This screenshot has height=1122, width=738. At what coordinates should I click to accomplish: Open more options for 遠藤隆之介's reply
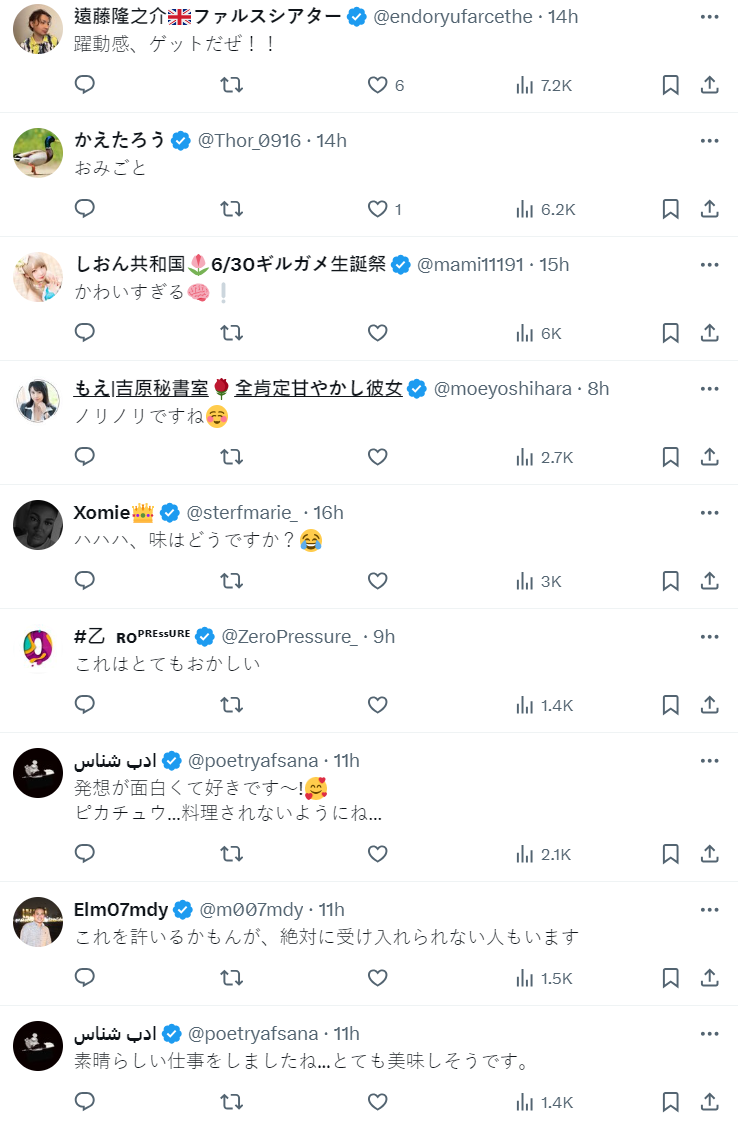[709, 17]
